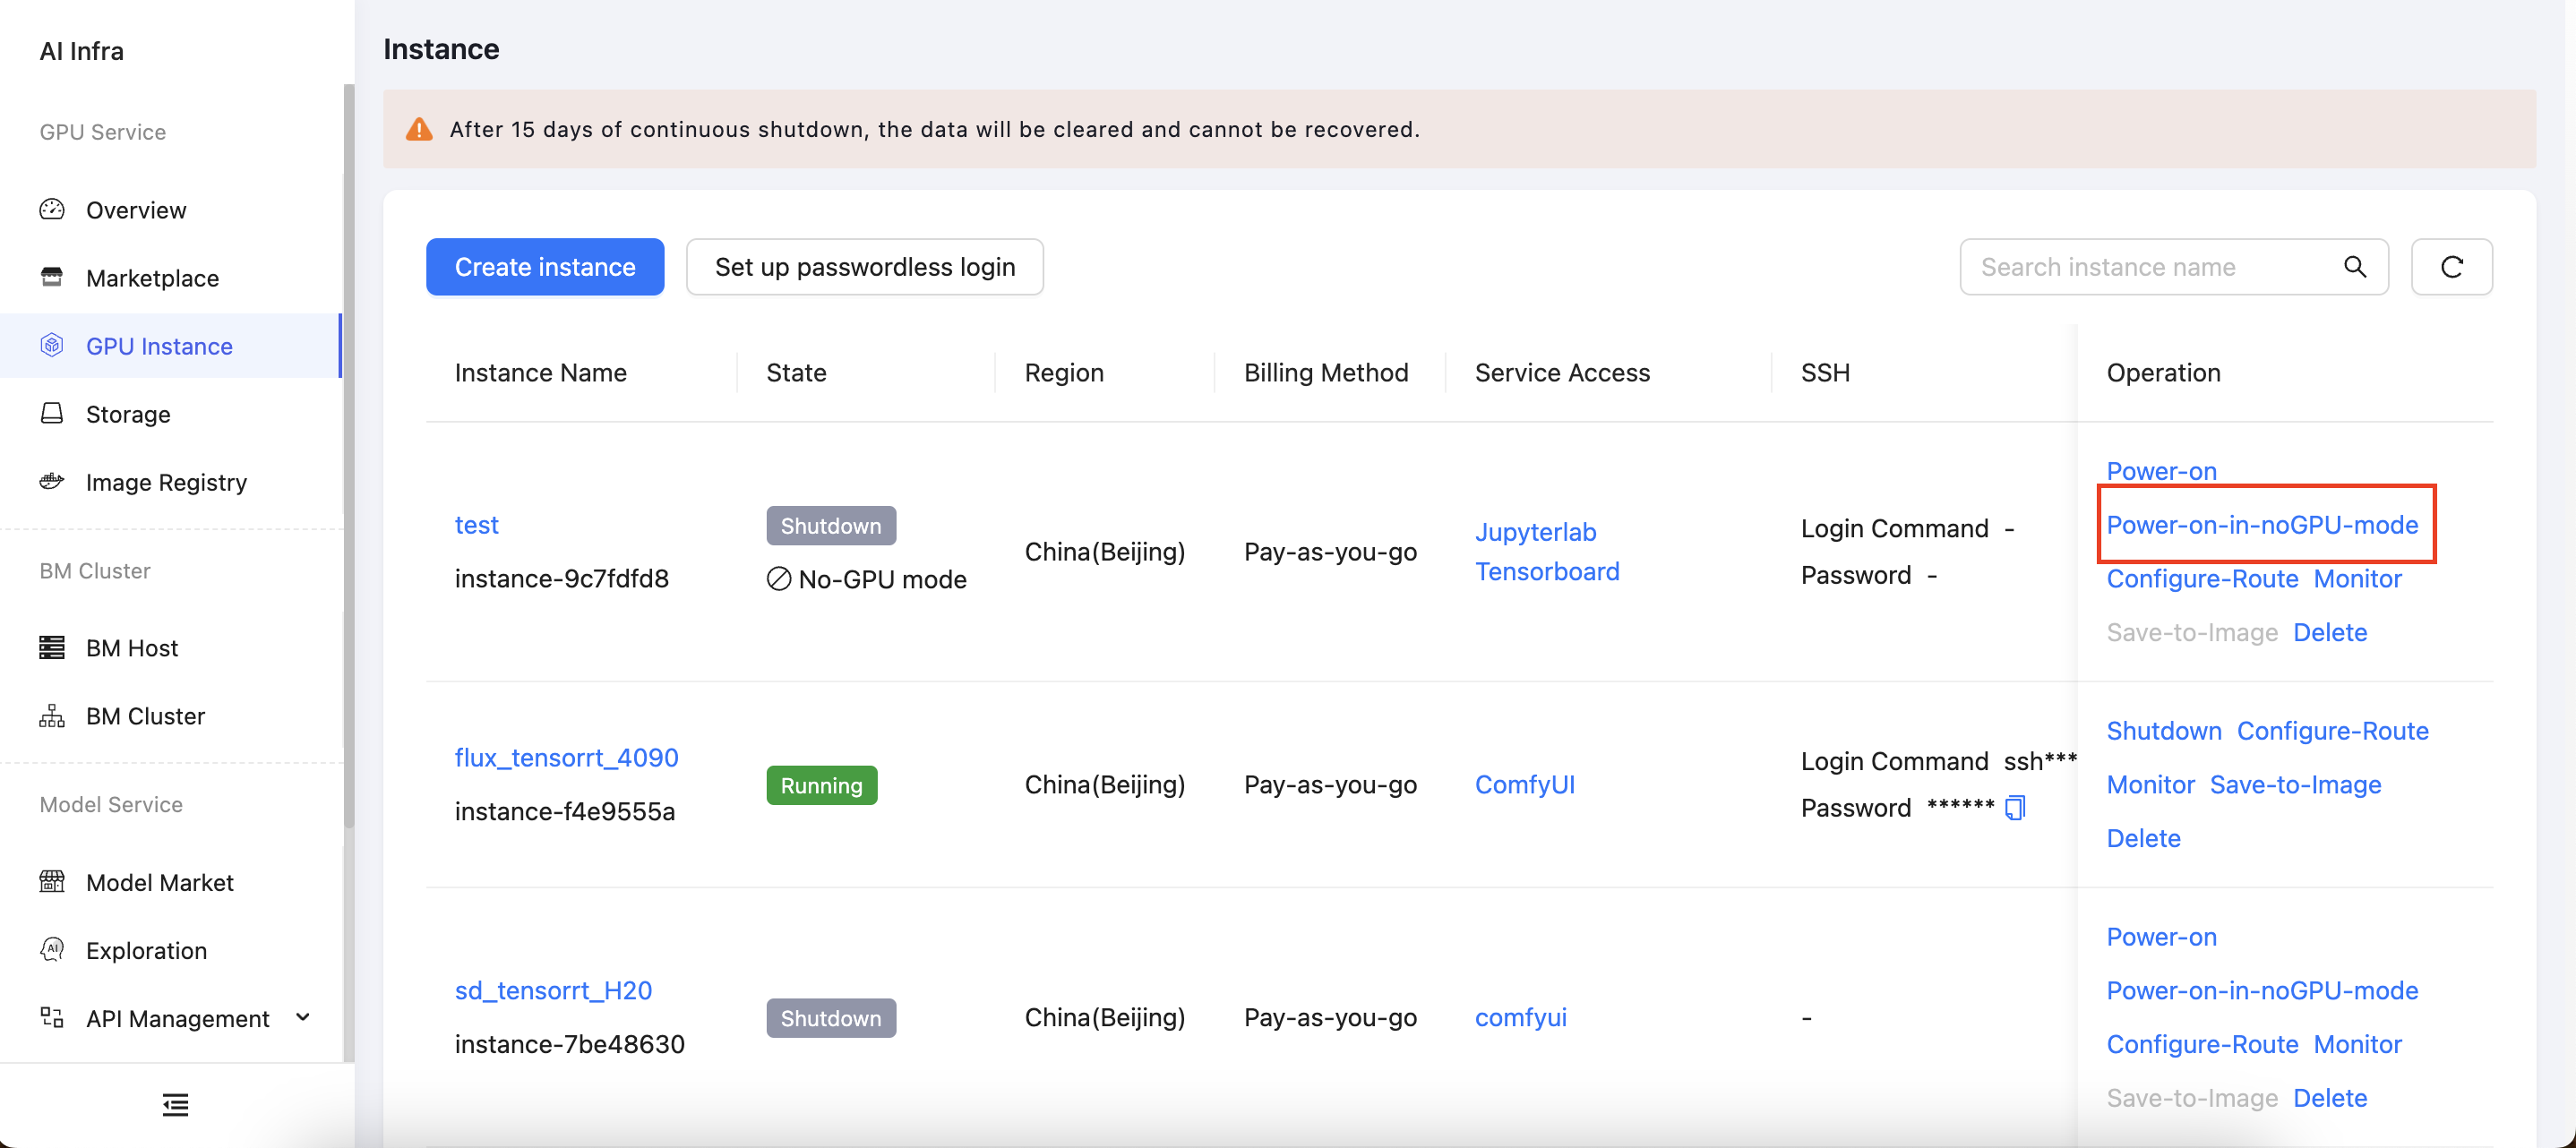Click the BM Host server icon
Viewport: 2576px width, 1148px height.
point(52,647)
